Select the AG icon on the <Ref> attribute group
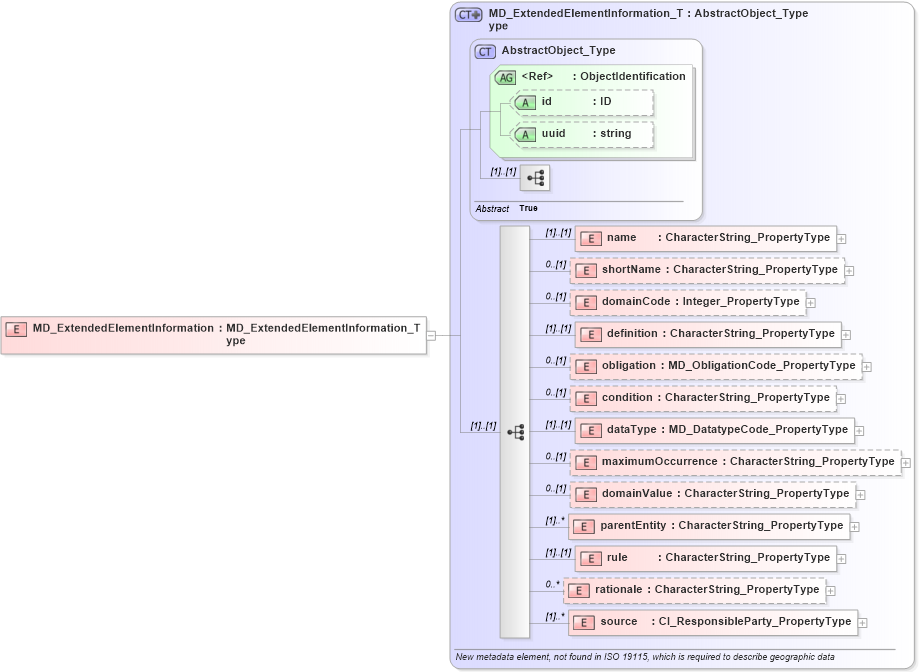The height and width of the screenshot is (672, 919). 506,76
